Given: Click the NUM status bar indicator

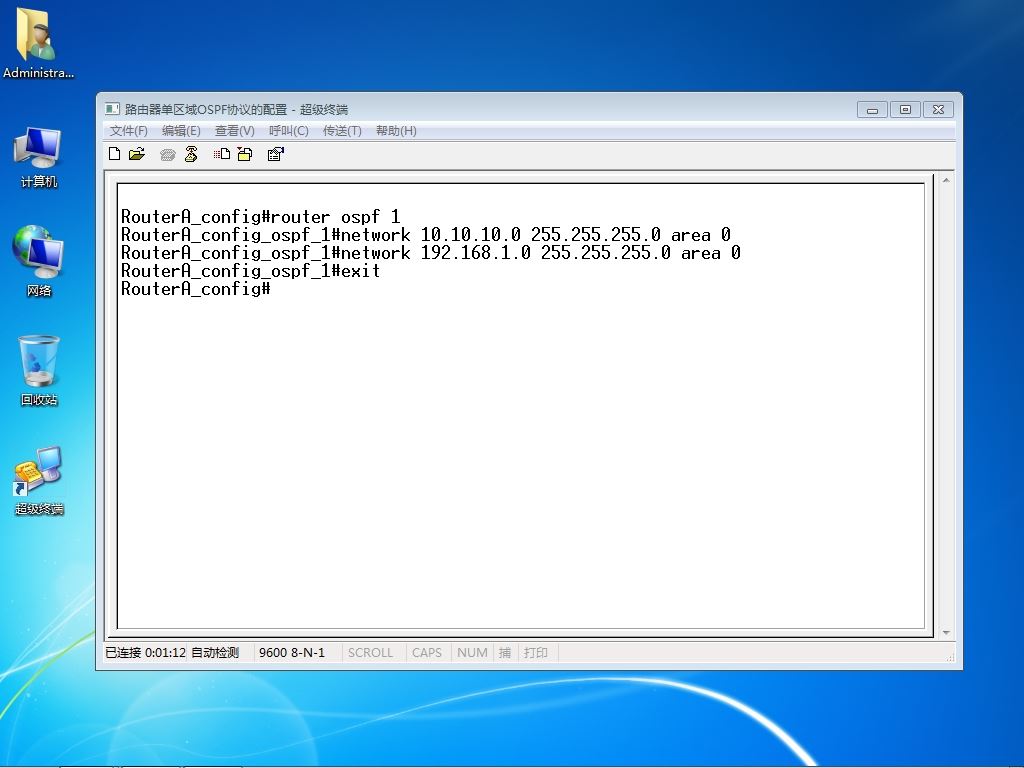Looking at the screenshot, I should [x=472, y=652].
